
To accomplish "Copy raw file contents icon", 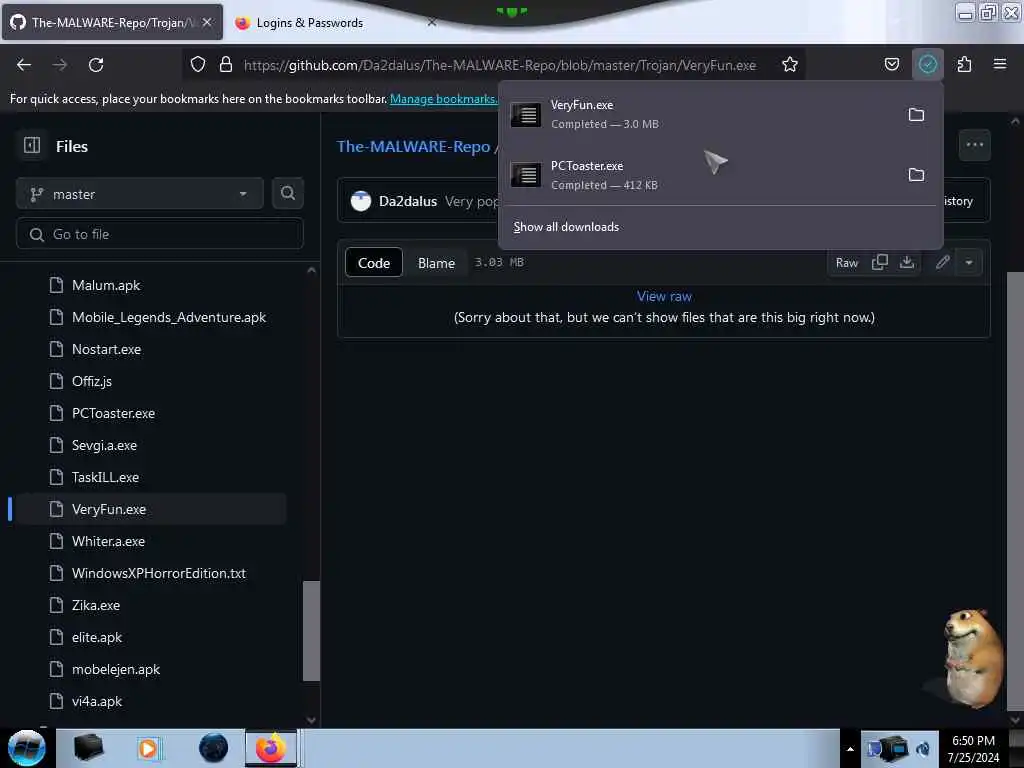I will pyautogui.click(x=880, y=263).
